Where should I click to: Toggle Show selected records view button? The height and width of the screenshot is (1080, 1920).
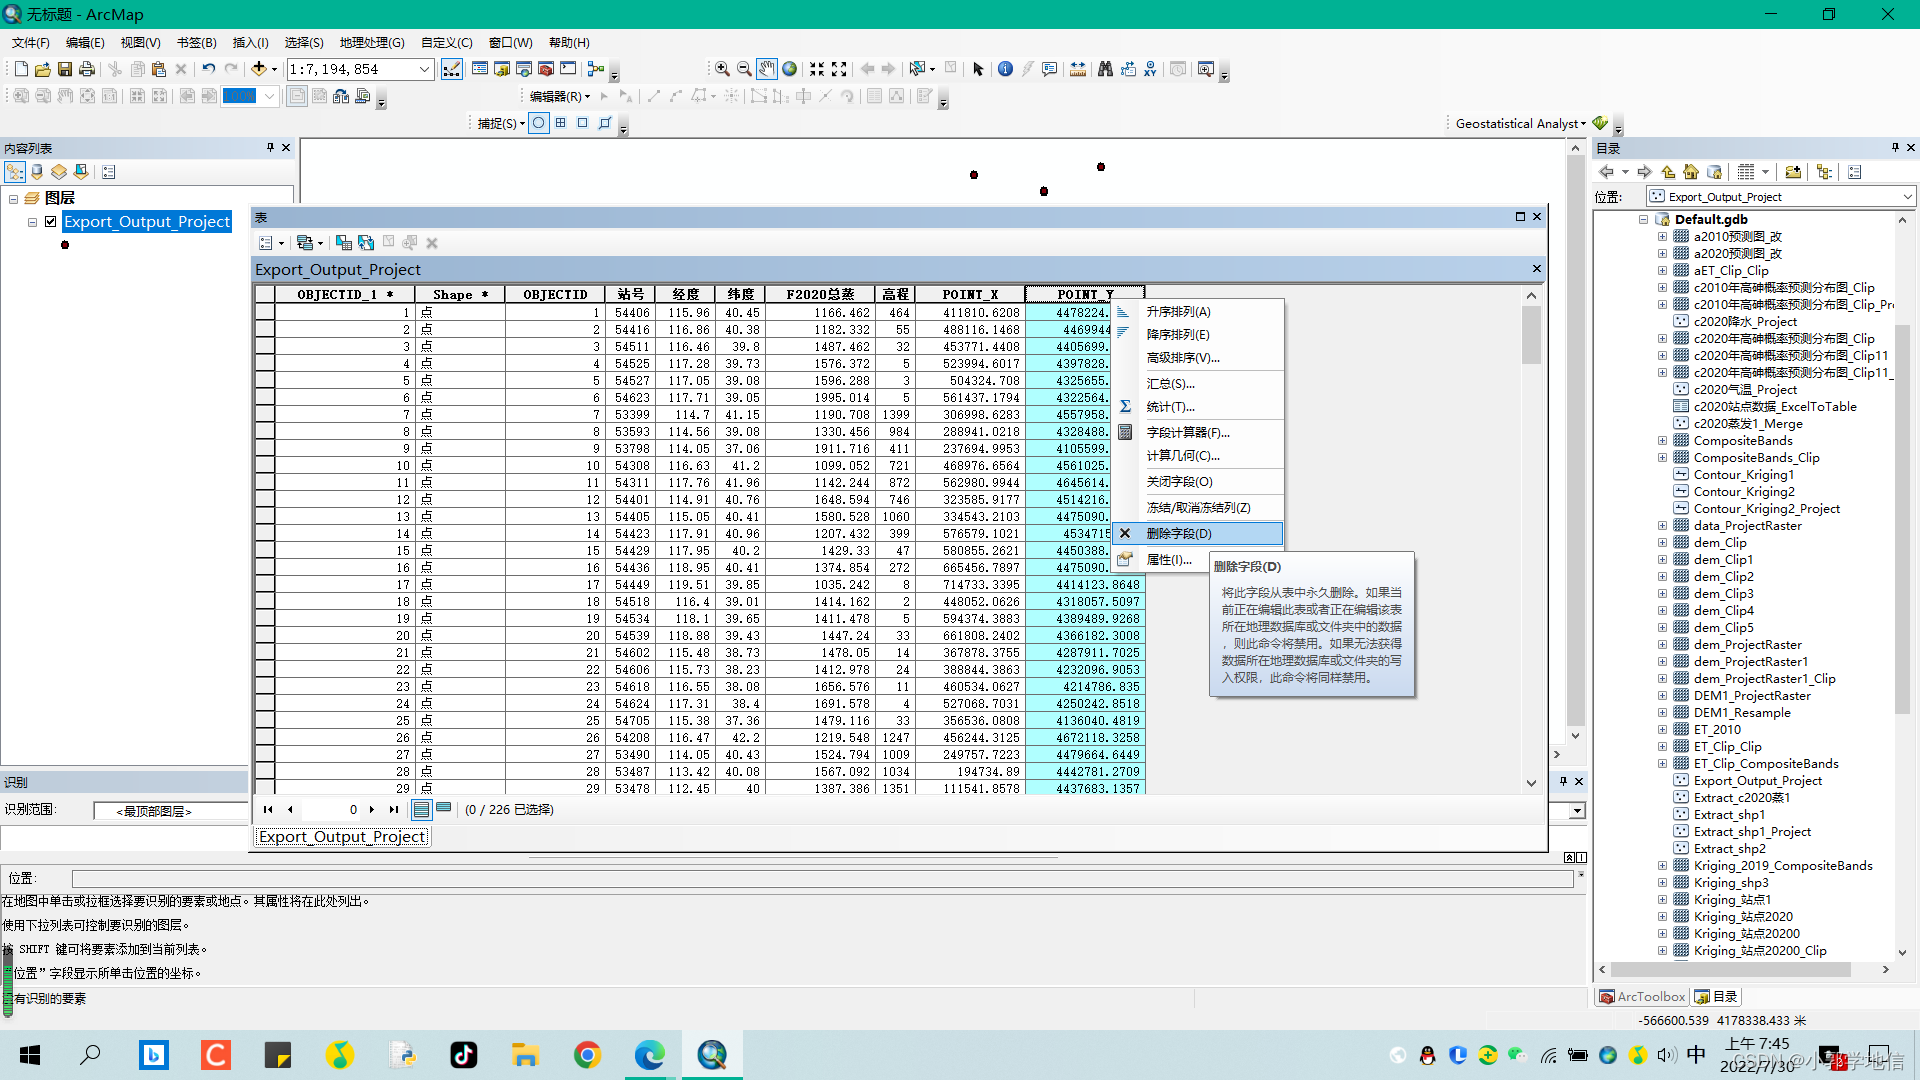tap(444, 809)
